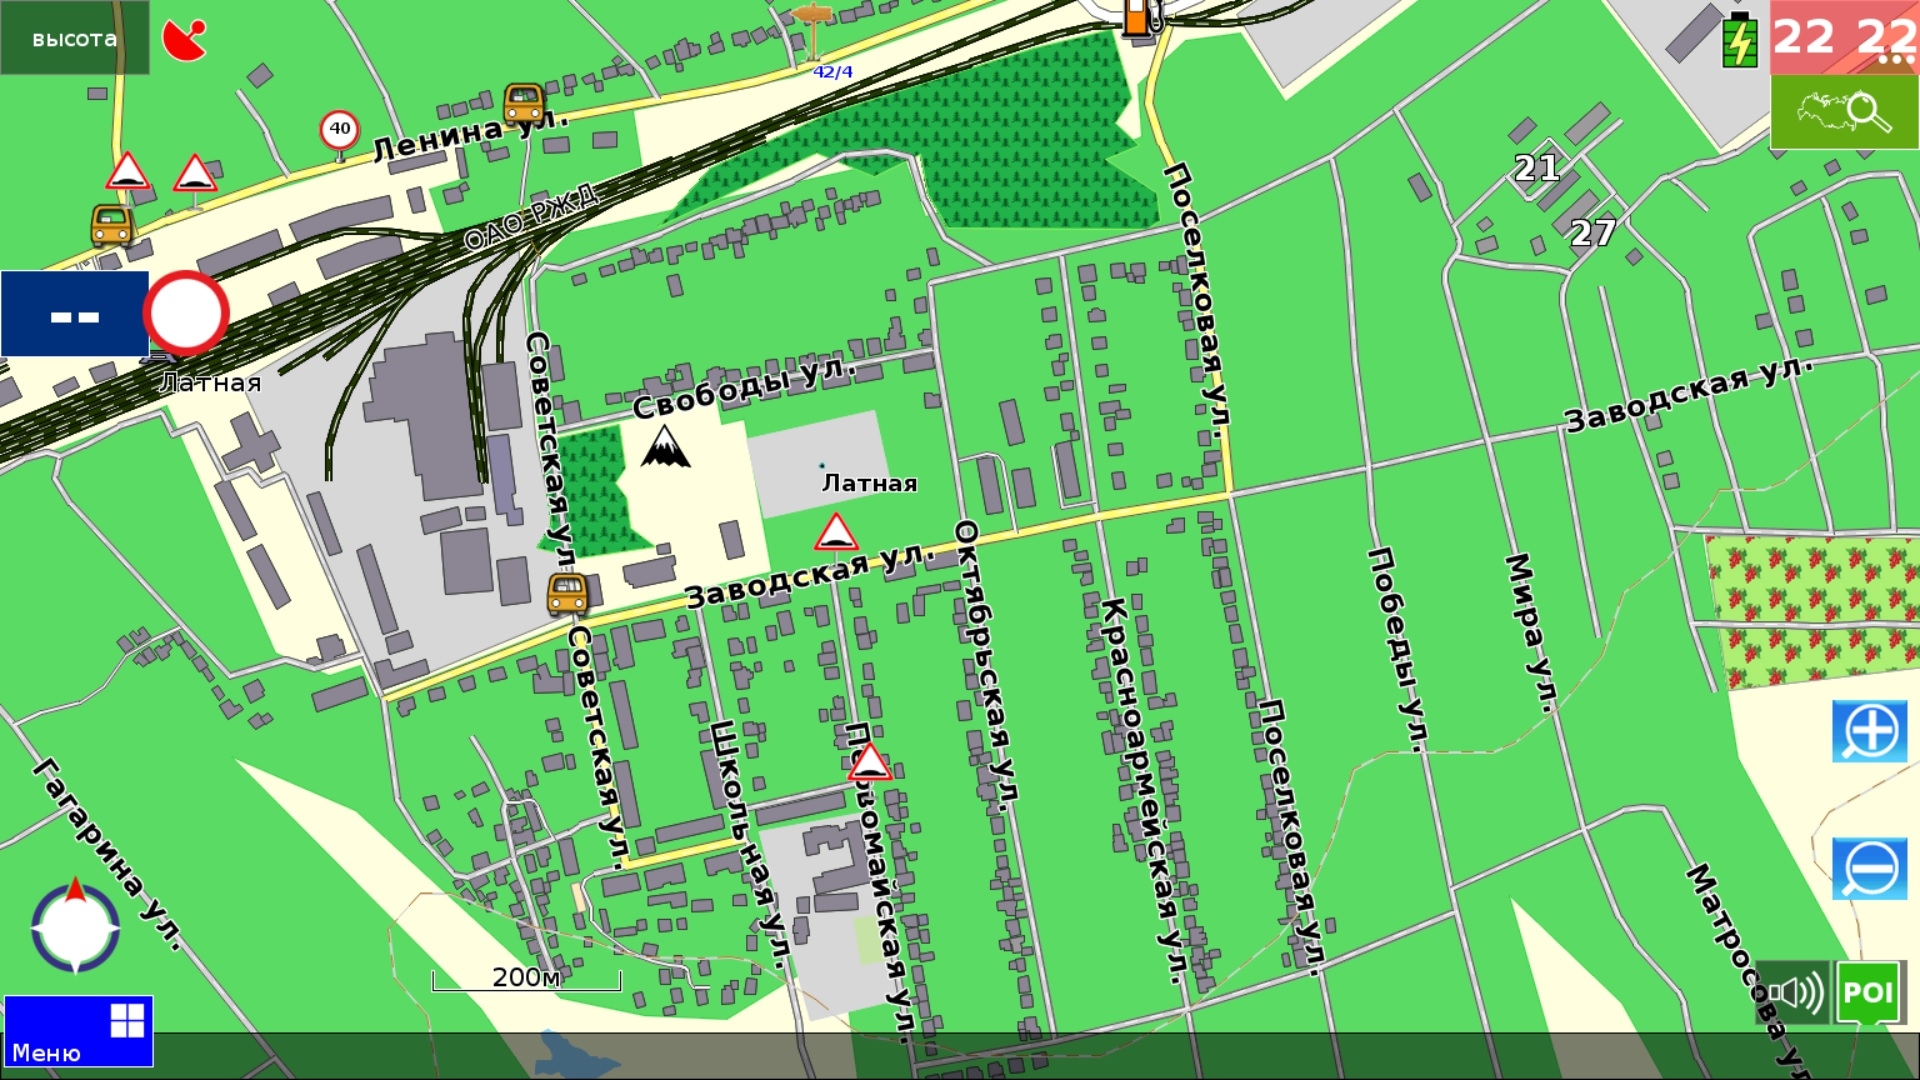Viewport: 1920px width, 1080px height.
Task: Tap the gas station icon at top
Action: (x=1137, y=19)
